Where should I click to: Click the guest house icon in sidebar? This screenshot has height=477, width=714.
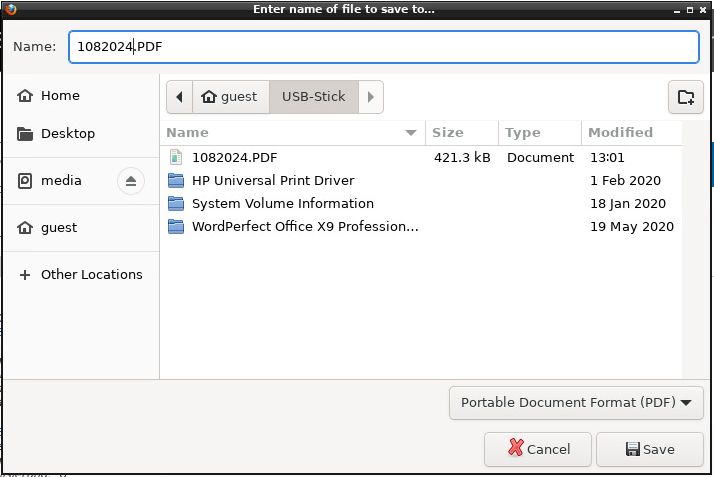point(25,228)
